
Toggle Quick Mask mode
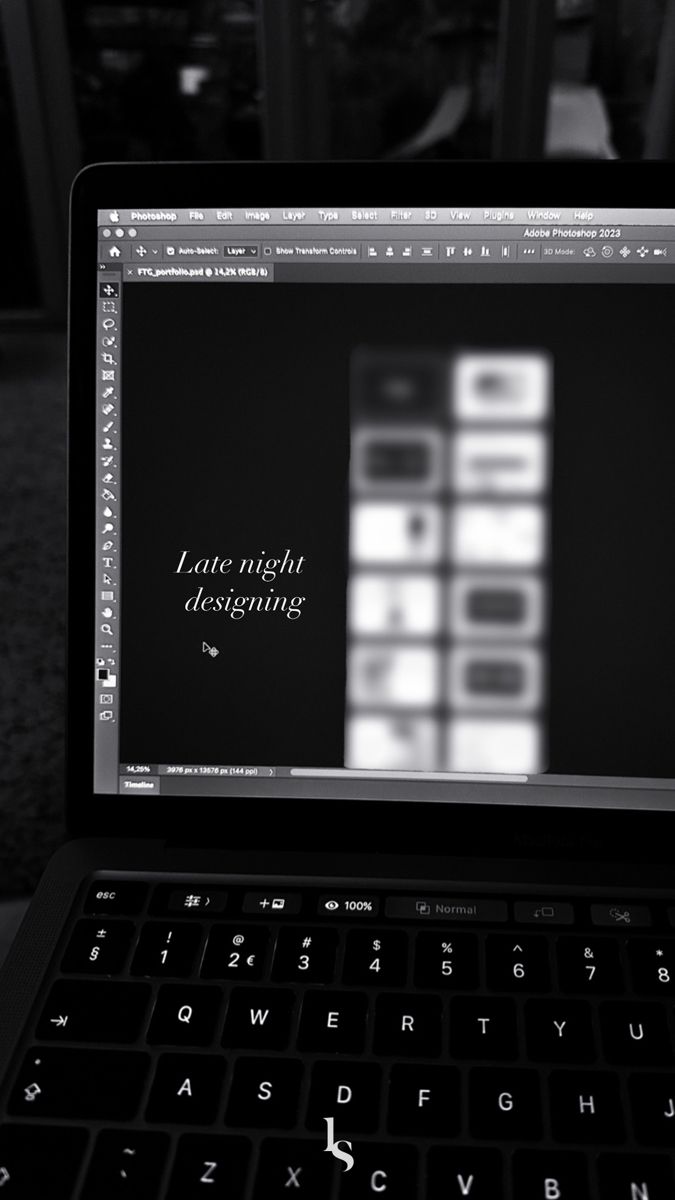click(x=108, y=699)
